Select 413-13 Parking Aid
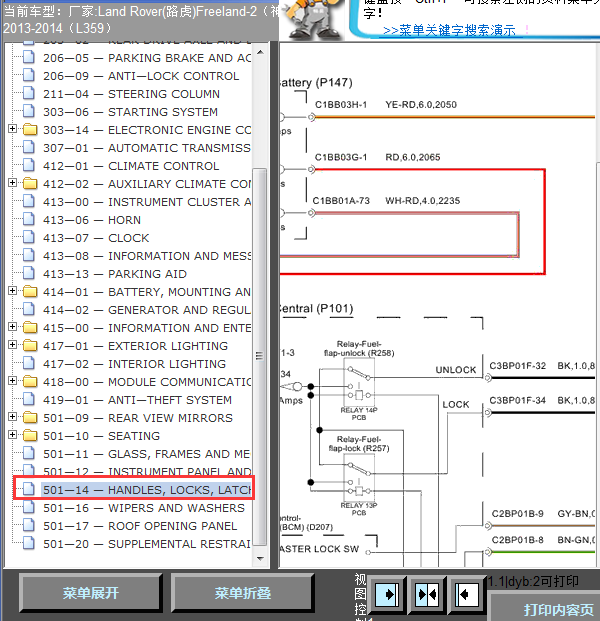Image resolution: width=600 pixels, height=621 pixels. click(115, 274)
